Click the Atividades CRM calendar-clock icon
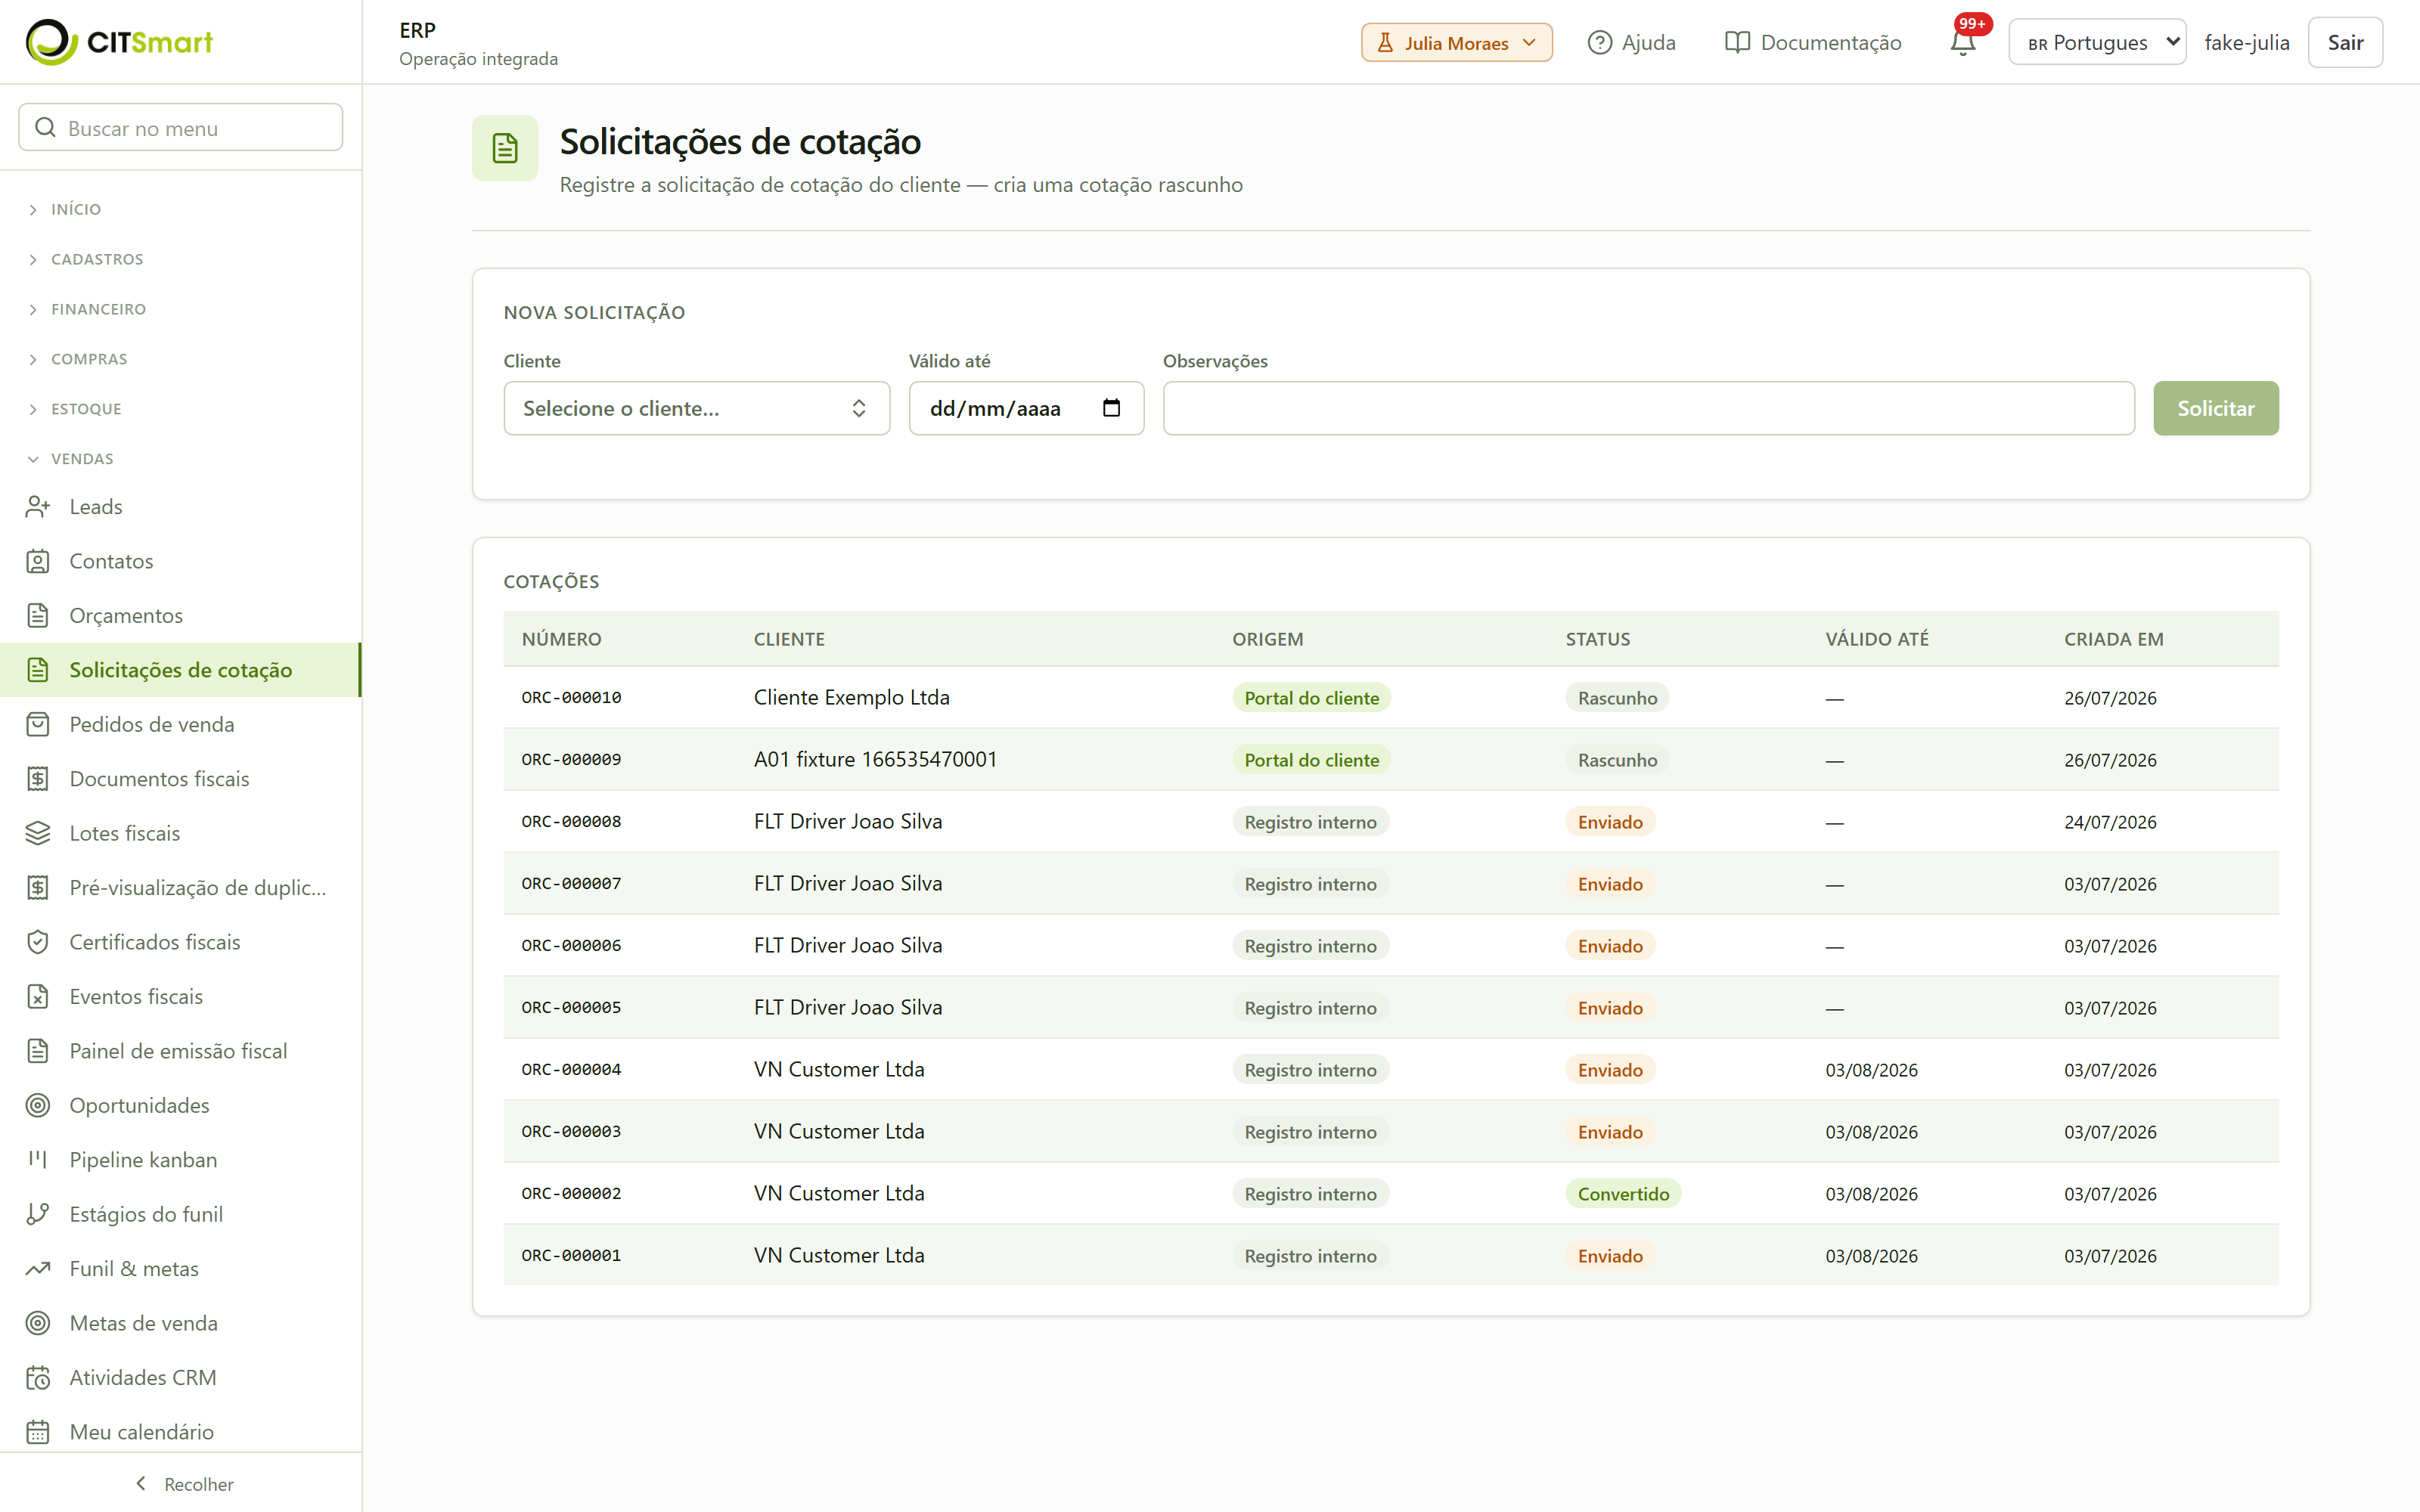This screenshot has height=1512, width=2420. pos(38,1378)
